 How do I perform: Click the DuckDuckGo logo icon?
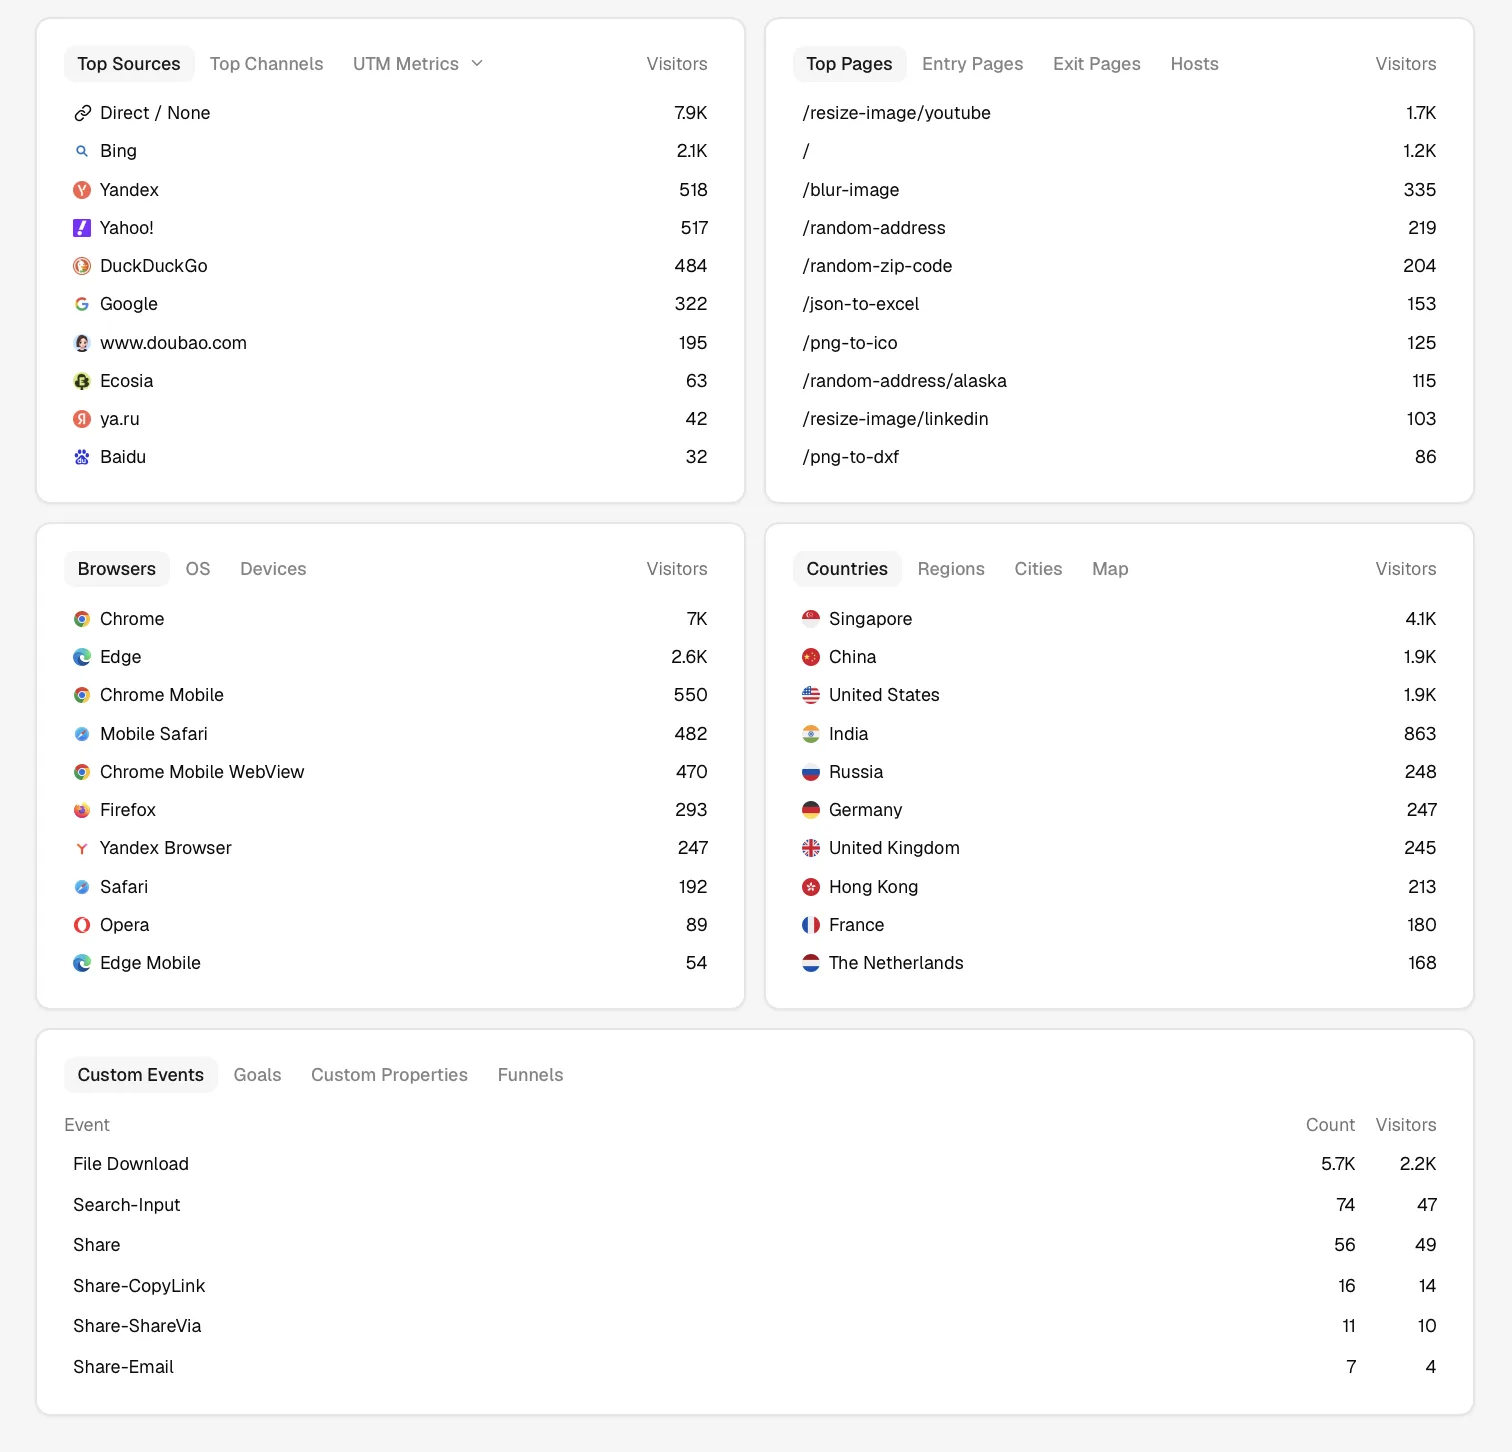pyautogui.click(x=82, y=266)
